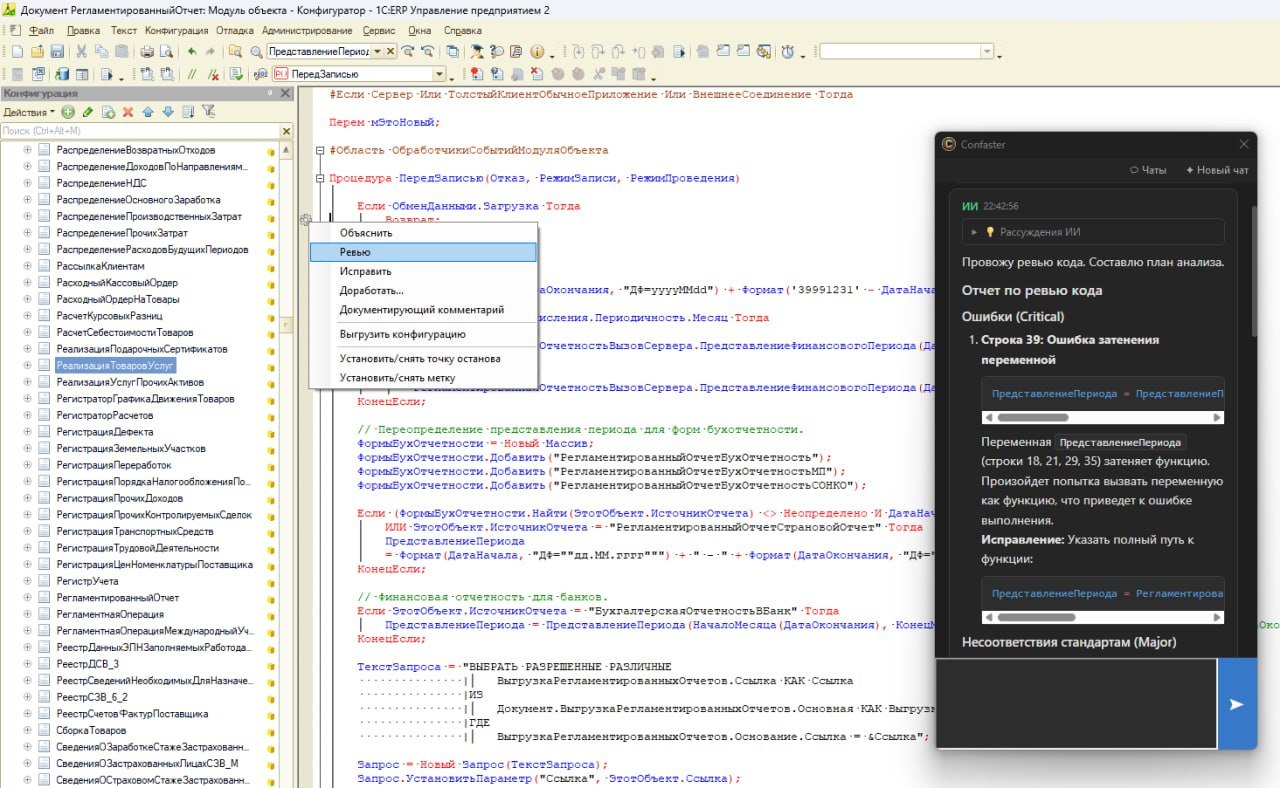The image size is (1280, 788).
Task: Click the Undo arrow icon
Action: tap(192, 51)
